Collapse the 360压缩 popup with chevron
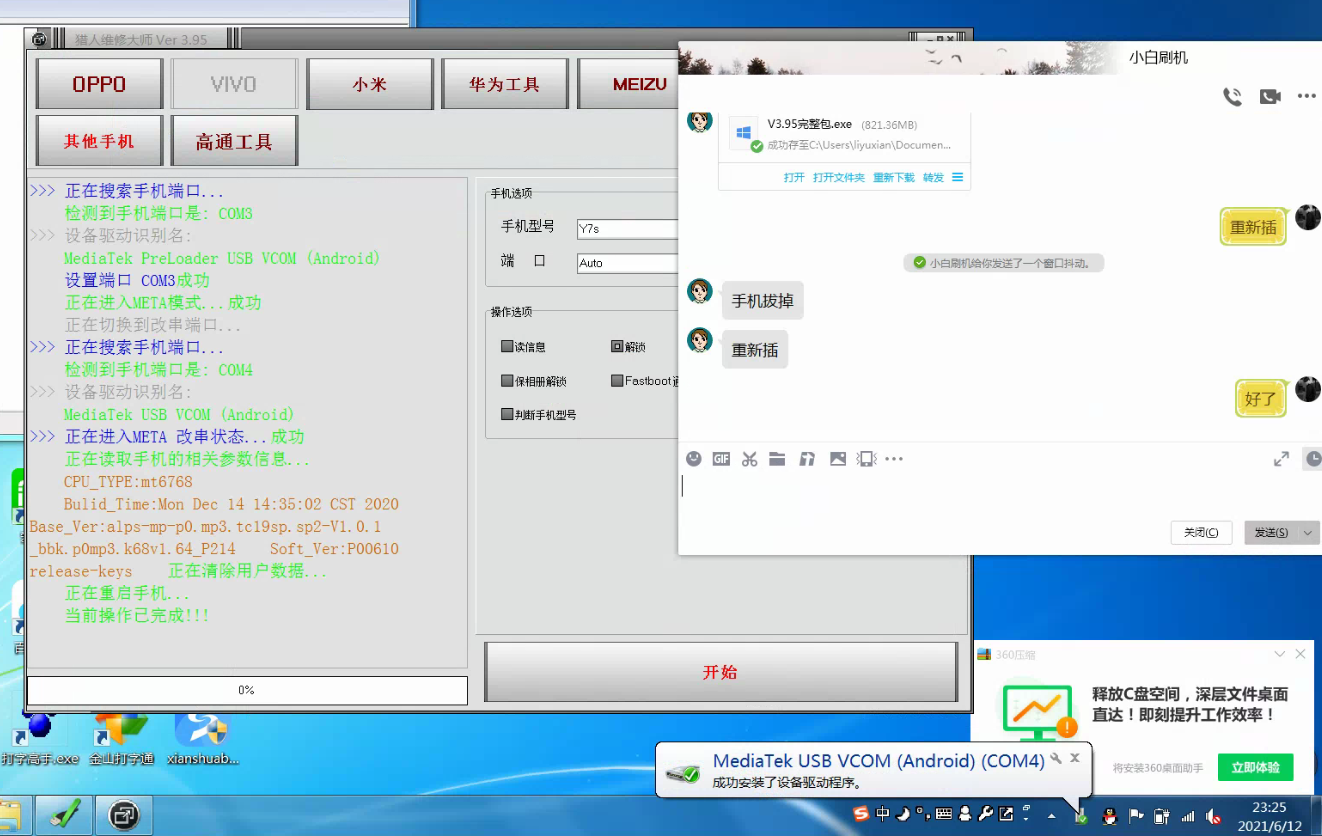 pyautogui.click(x=1279, y=654)
